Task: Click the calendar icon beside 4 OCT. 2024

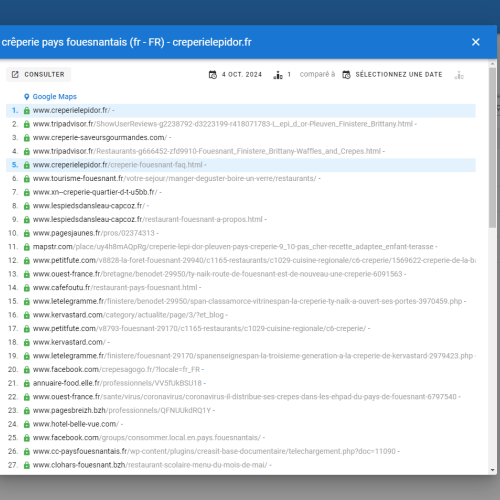Action: [213, 75]
